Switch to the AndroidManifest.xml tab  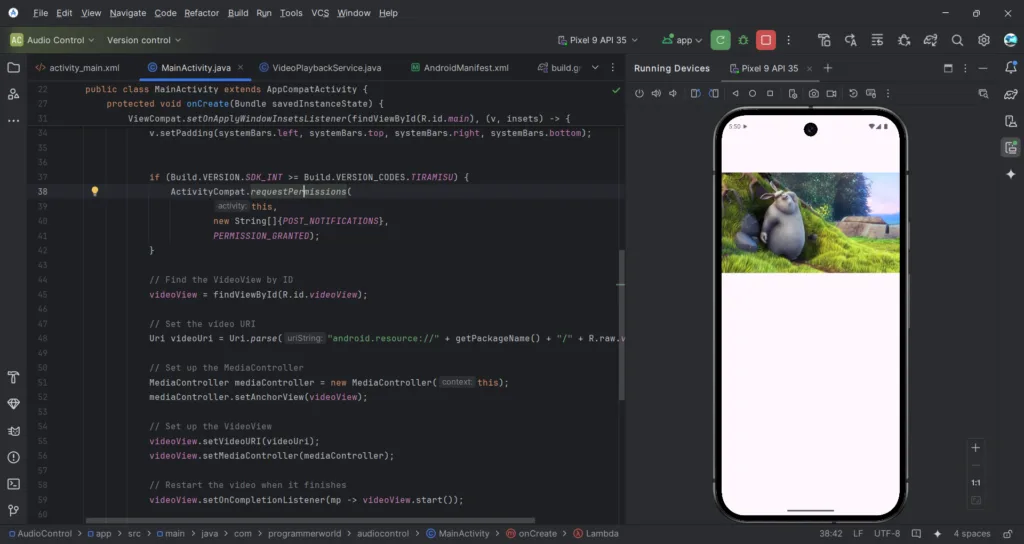[466, 68]
